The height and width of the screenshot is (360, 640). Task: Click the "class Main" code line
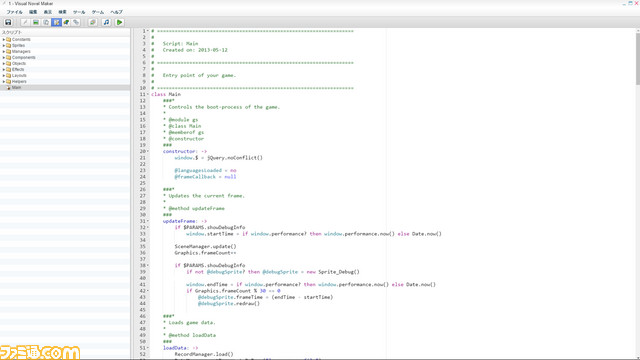(166, 94)
